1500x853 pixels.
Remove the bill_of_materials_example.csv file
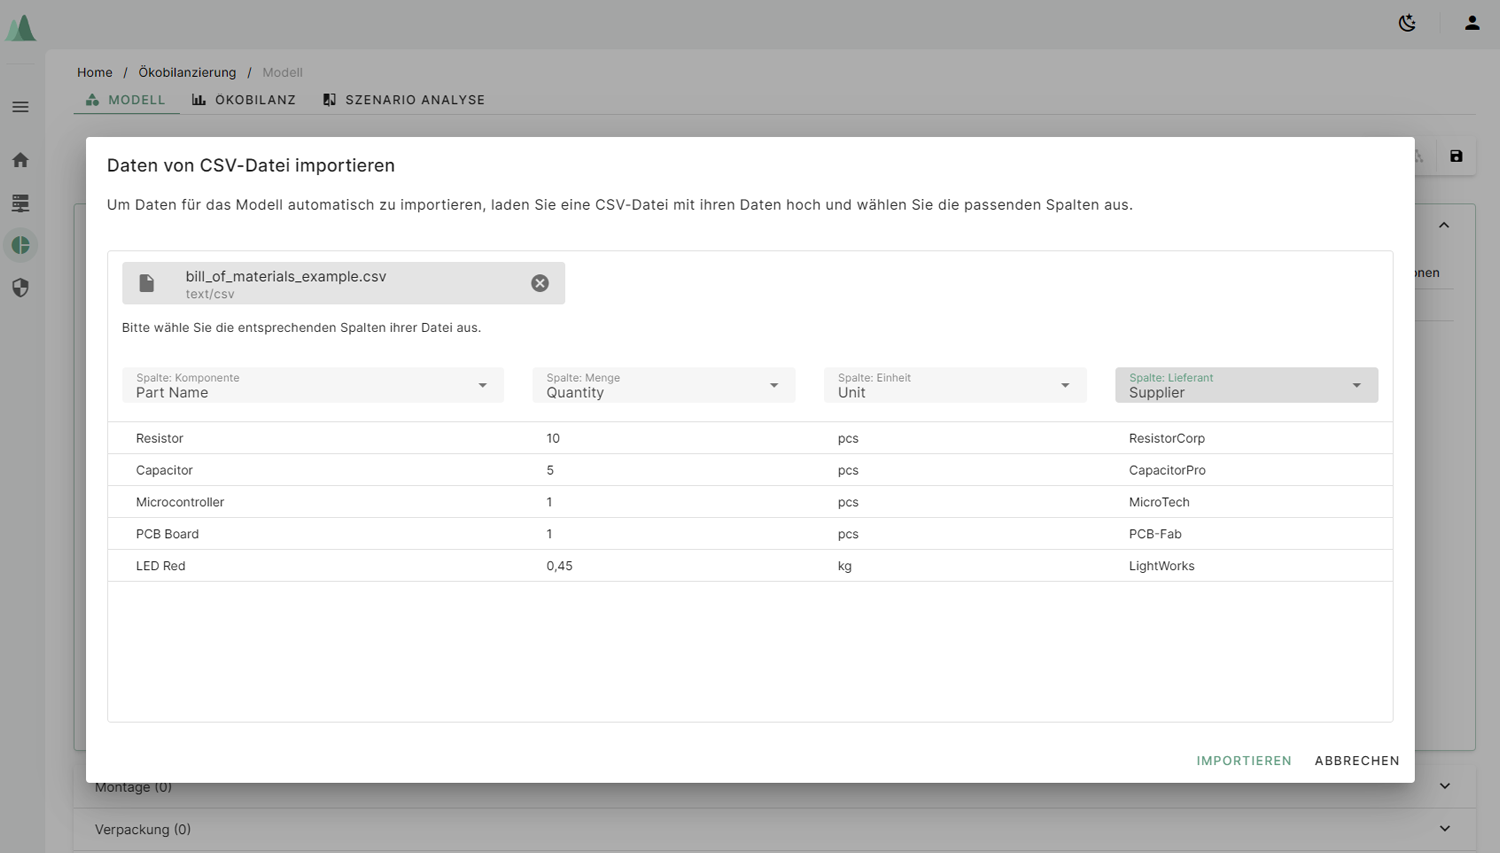point(540,283)
